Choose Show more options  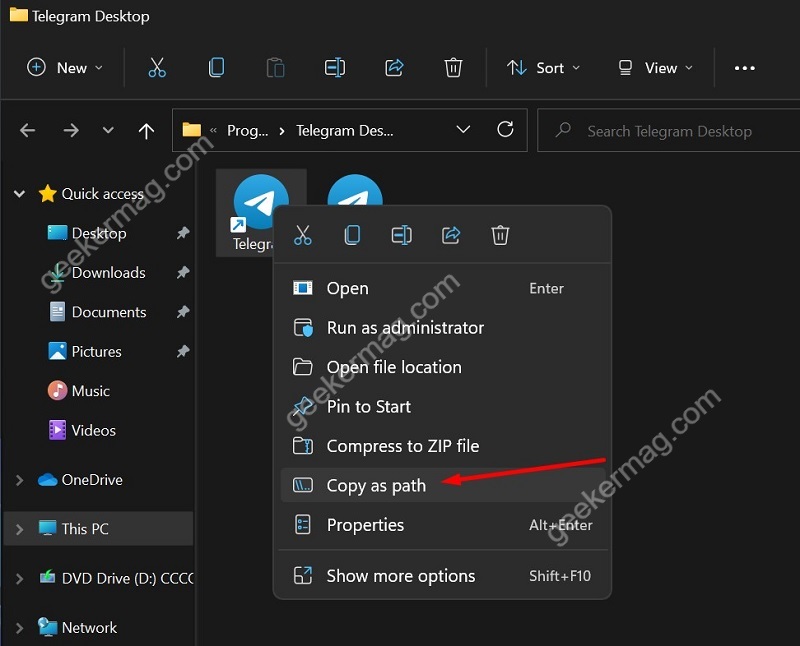(443, 576)
